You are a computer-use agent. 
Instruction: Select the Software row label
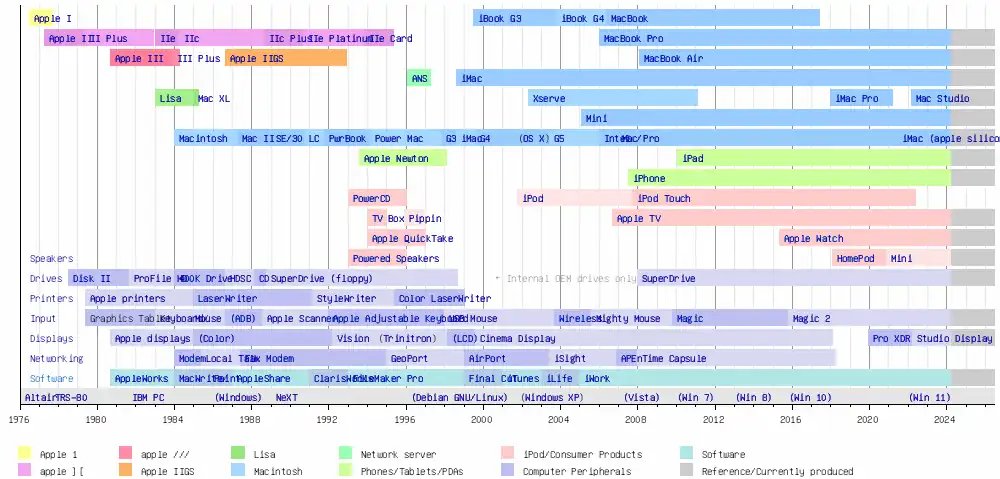pos(52,379)
